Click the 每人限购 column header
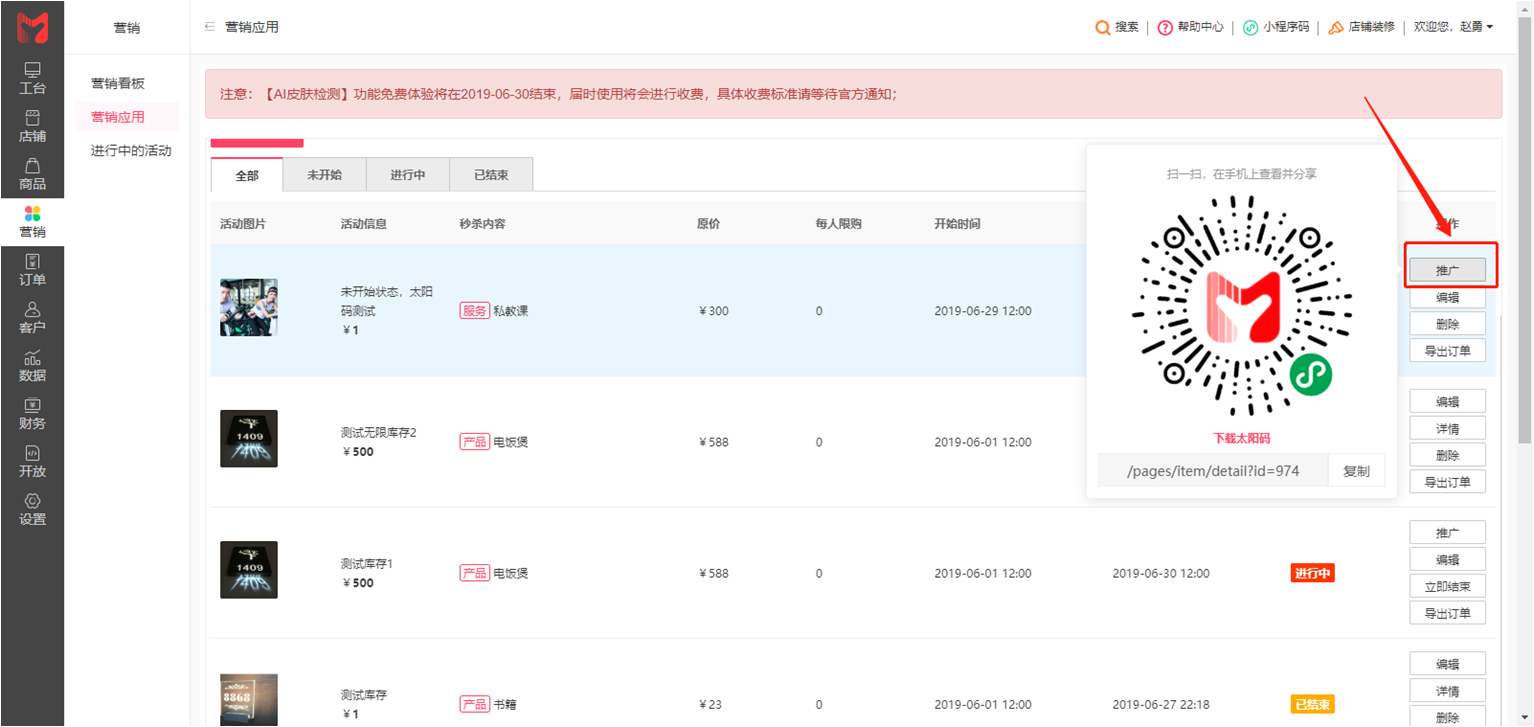 point(838,224)
